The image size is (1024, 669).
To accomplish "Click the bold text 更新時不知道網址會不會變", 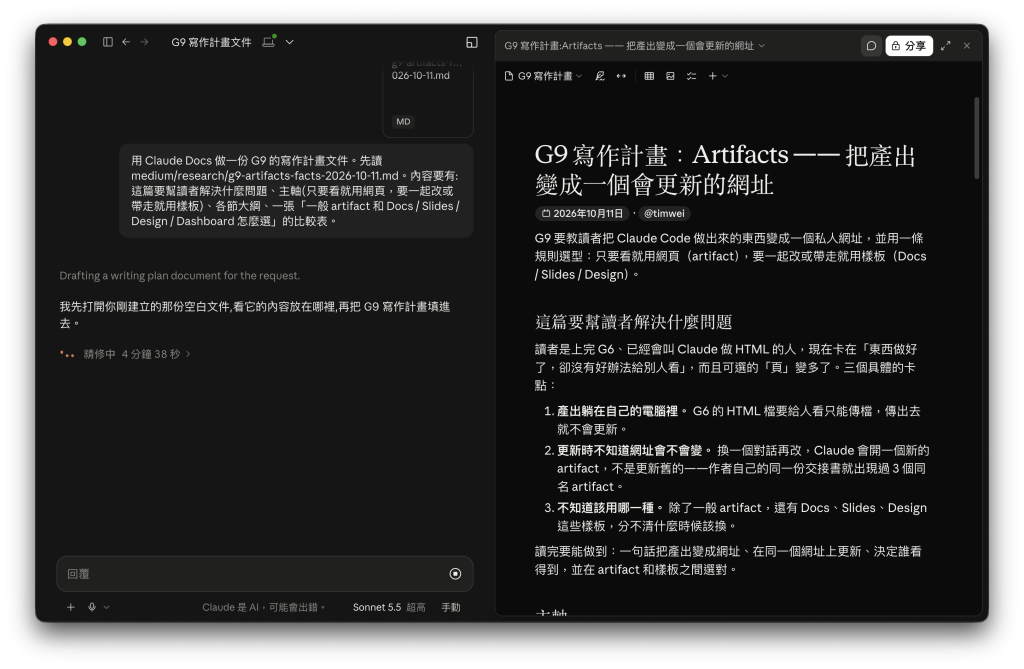I will click(x=630, y=450).
